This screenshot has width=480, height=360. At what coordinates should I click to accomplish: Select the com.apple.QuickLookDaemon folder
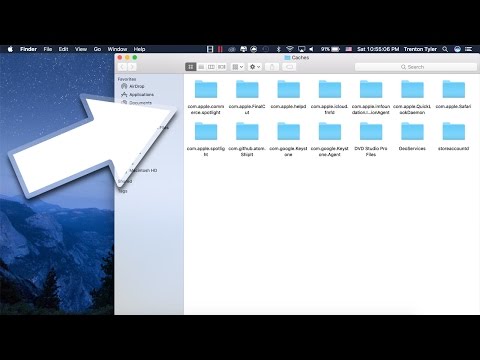(412, 97)
